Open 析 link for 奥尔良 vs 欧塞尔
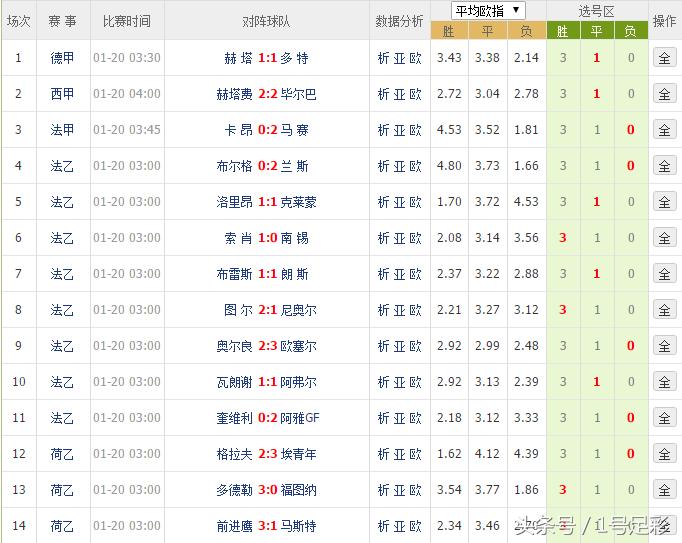The image size is (682, 543). click(383, 346)
